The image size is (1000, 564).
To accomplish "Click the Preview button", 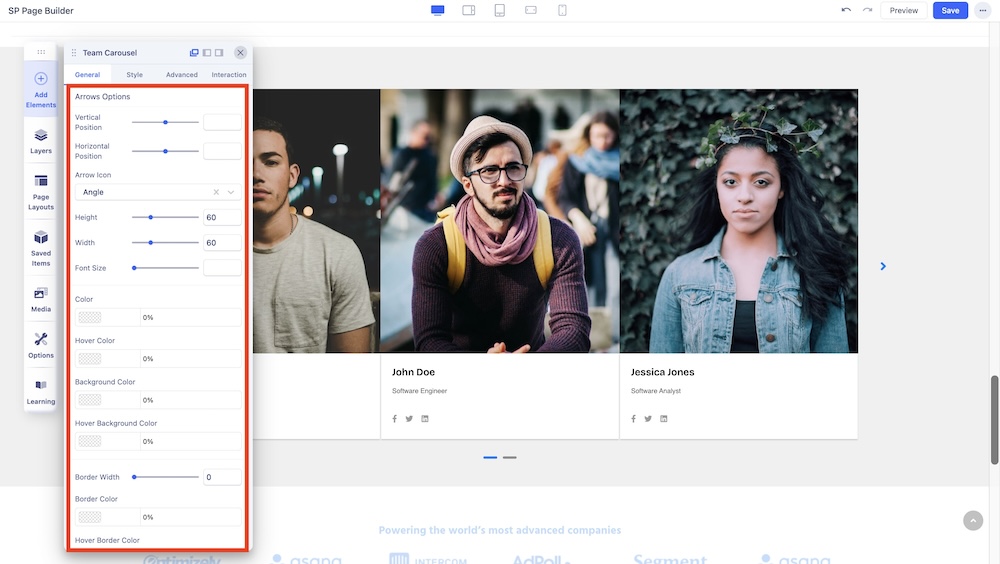I will coord(903,10).
